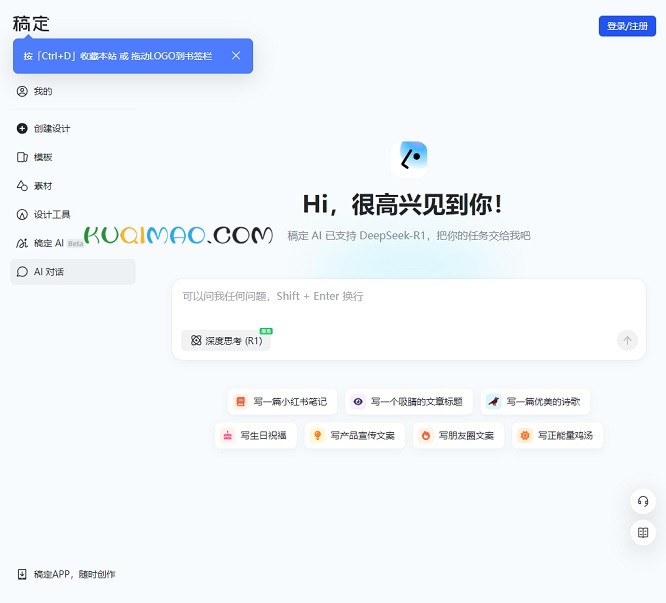The width and height of the screenshot is (666, 603).
Task: Click the AI assistant logo above the greeting
Action: (x=409, y=159)
